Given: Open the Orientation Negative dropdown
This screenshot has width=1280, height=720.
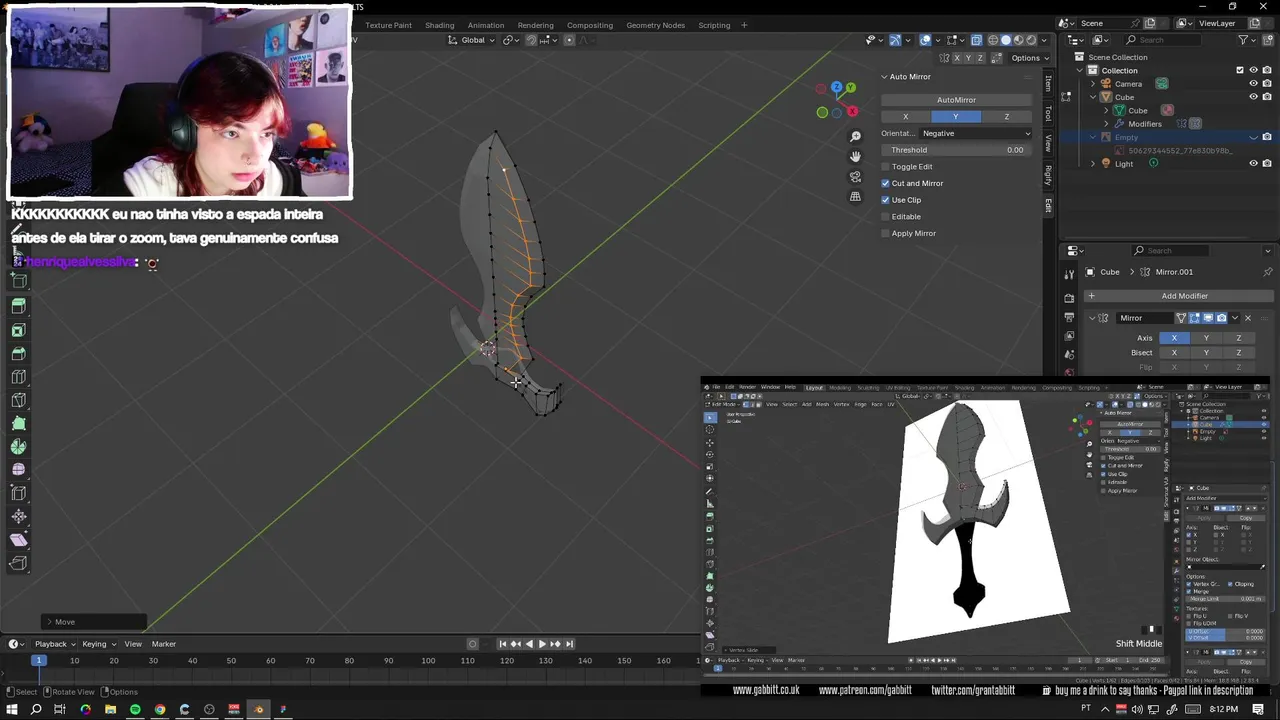Looking at the screenshot, I should click(x=975, y=133).
